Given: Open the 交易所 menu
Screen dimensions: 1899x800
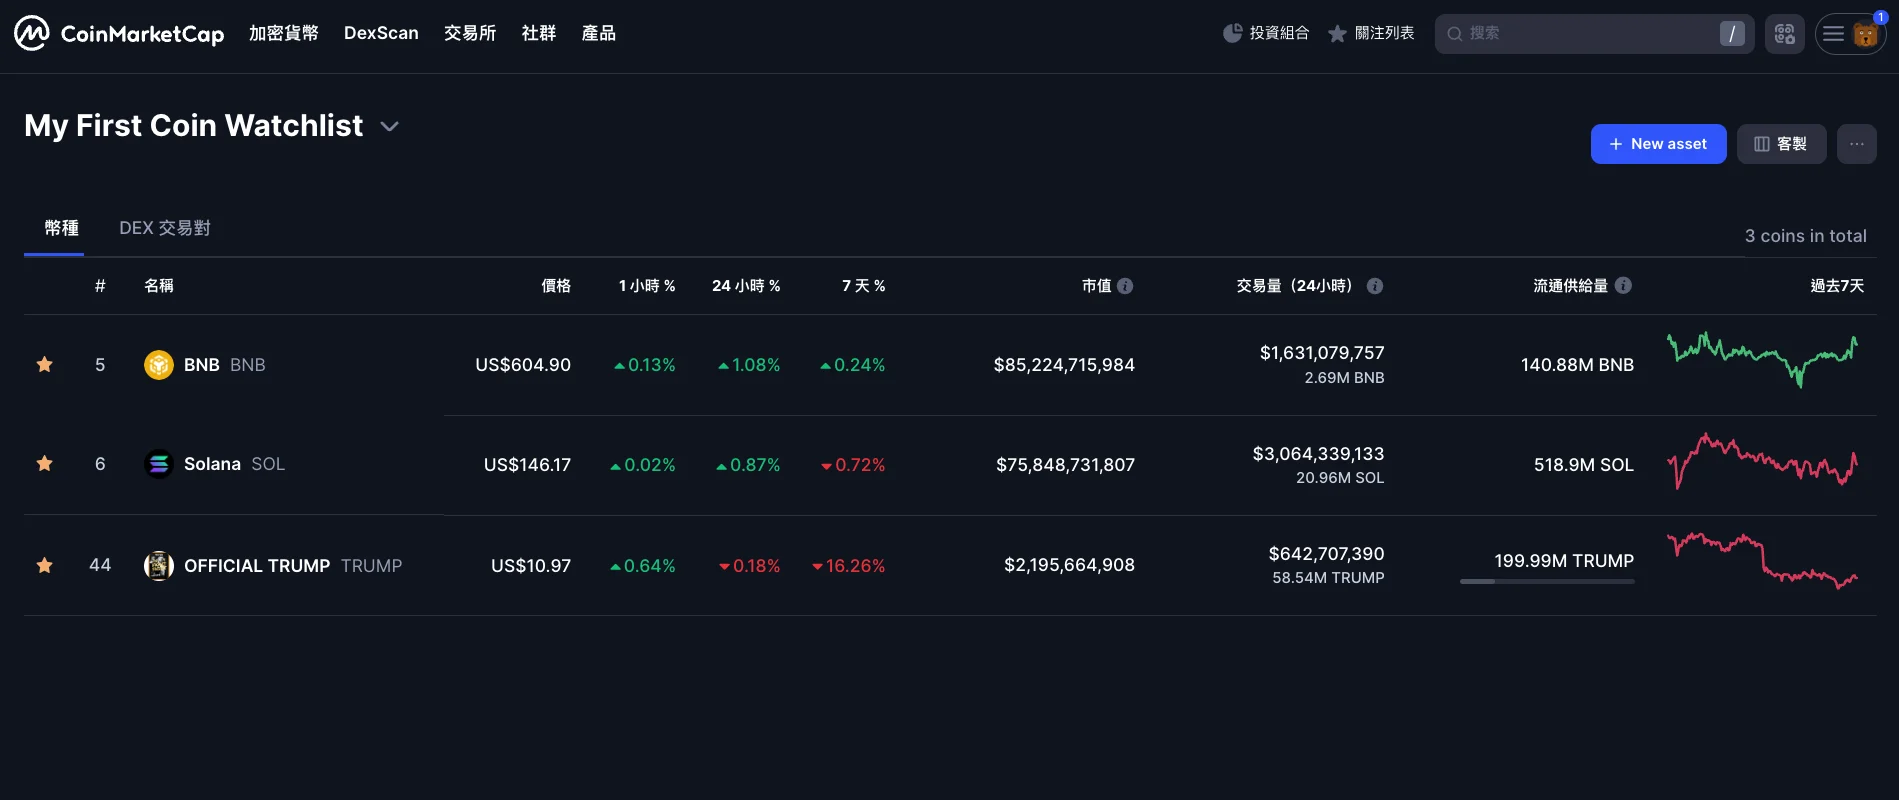Looking at the screenshot, I should click(470, 33).
